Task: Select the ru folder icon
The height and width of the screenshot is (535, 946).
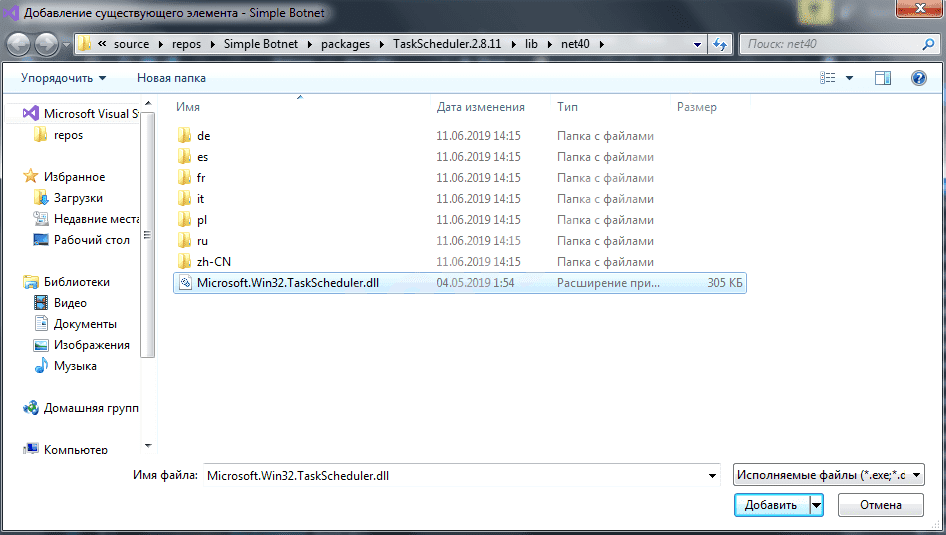Action: pos(185,241)
